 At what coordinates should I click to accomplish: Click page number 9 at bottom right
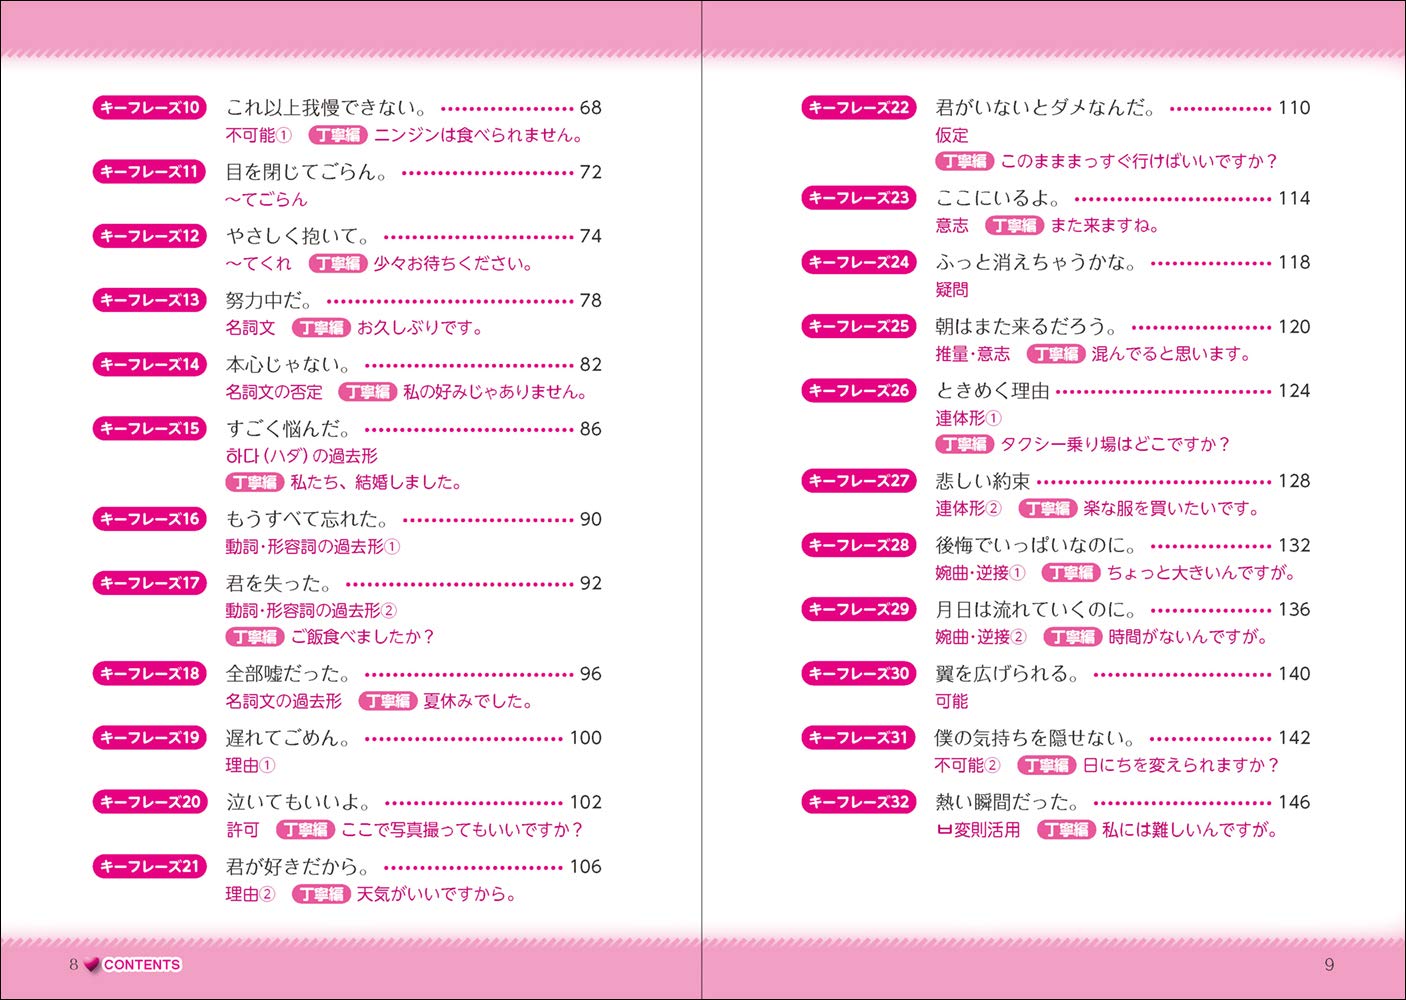click(1329, 965)
